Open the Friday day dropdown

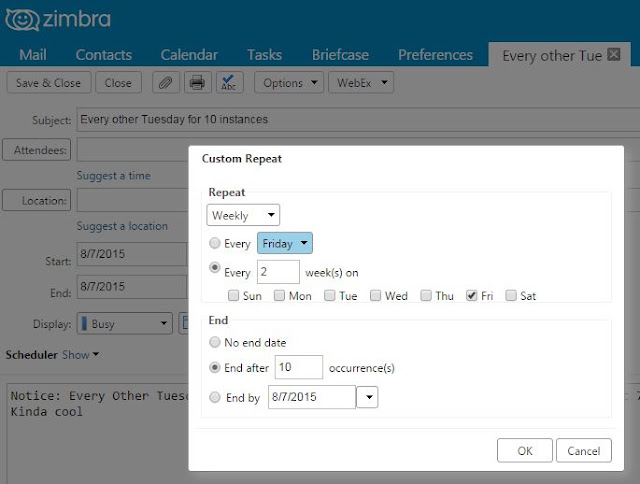[285, 243]
